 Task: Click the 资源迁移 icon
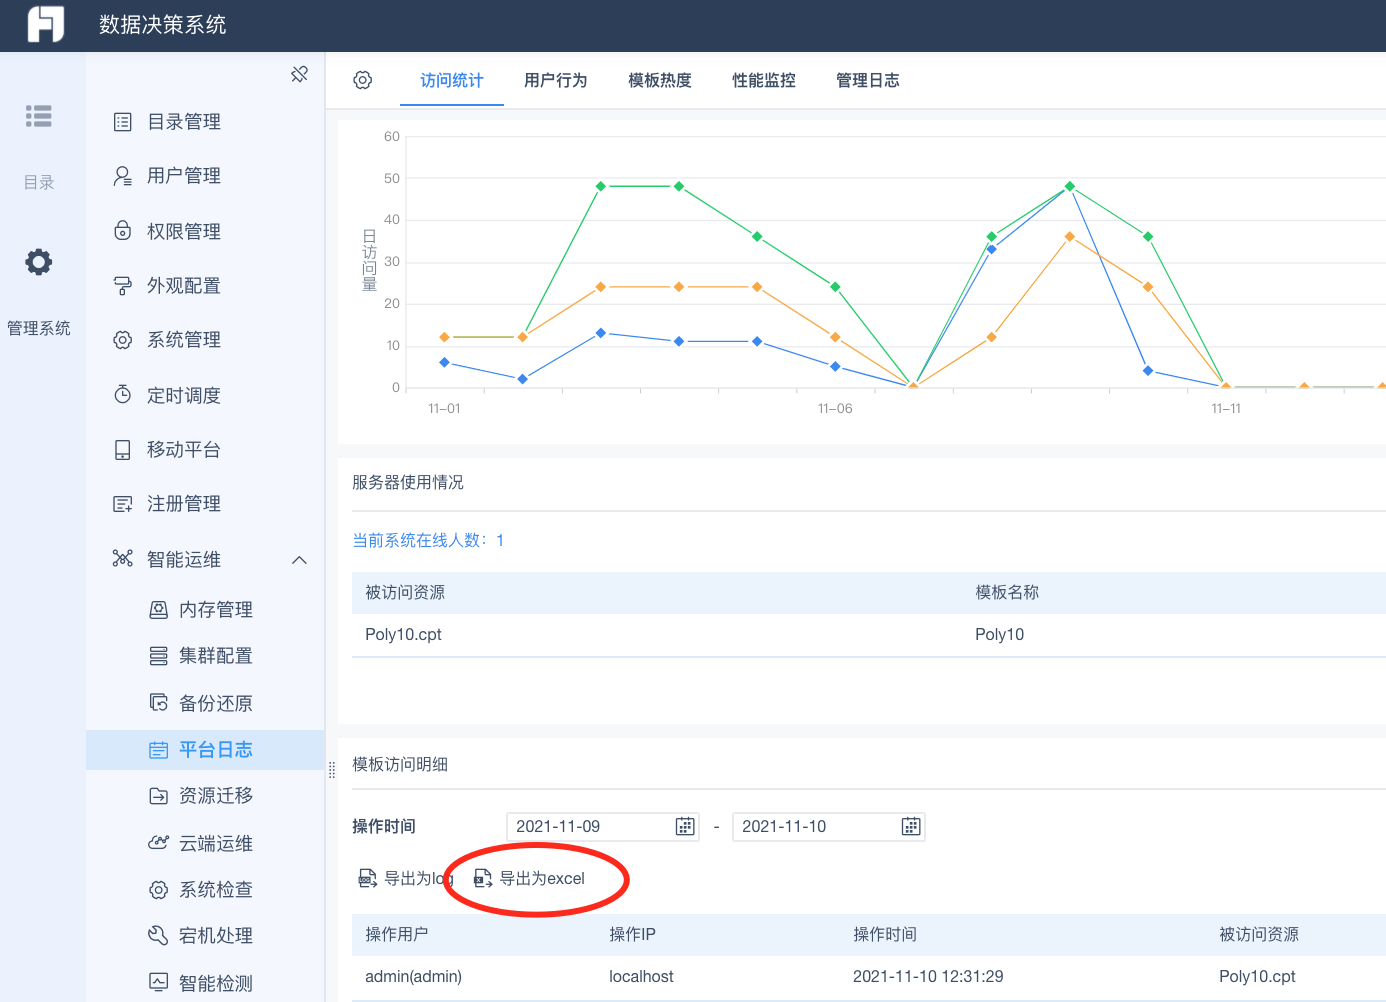158,796
